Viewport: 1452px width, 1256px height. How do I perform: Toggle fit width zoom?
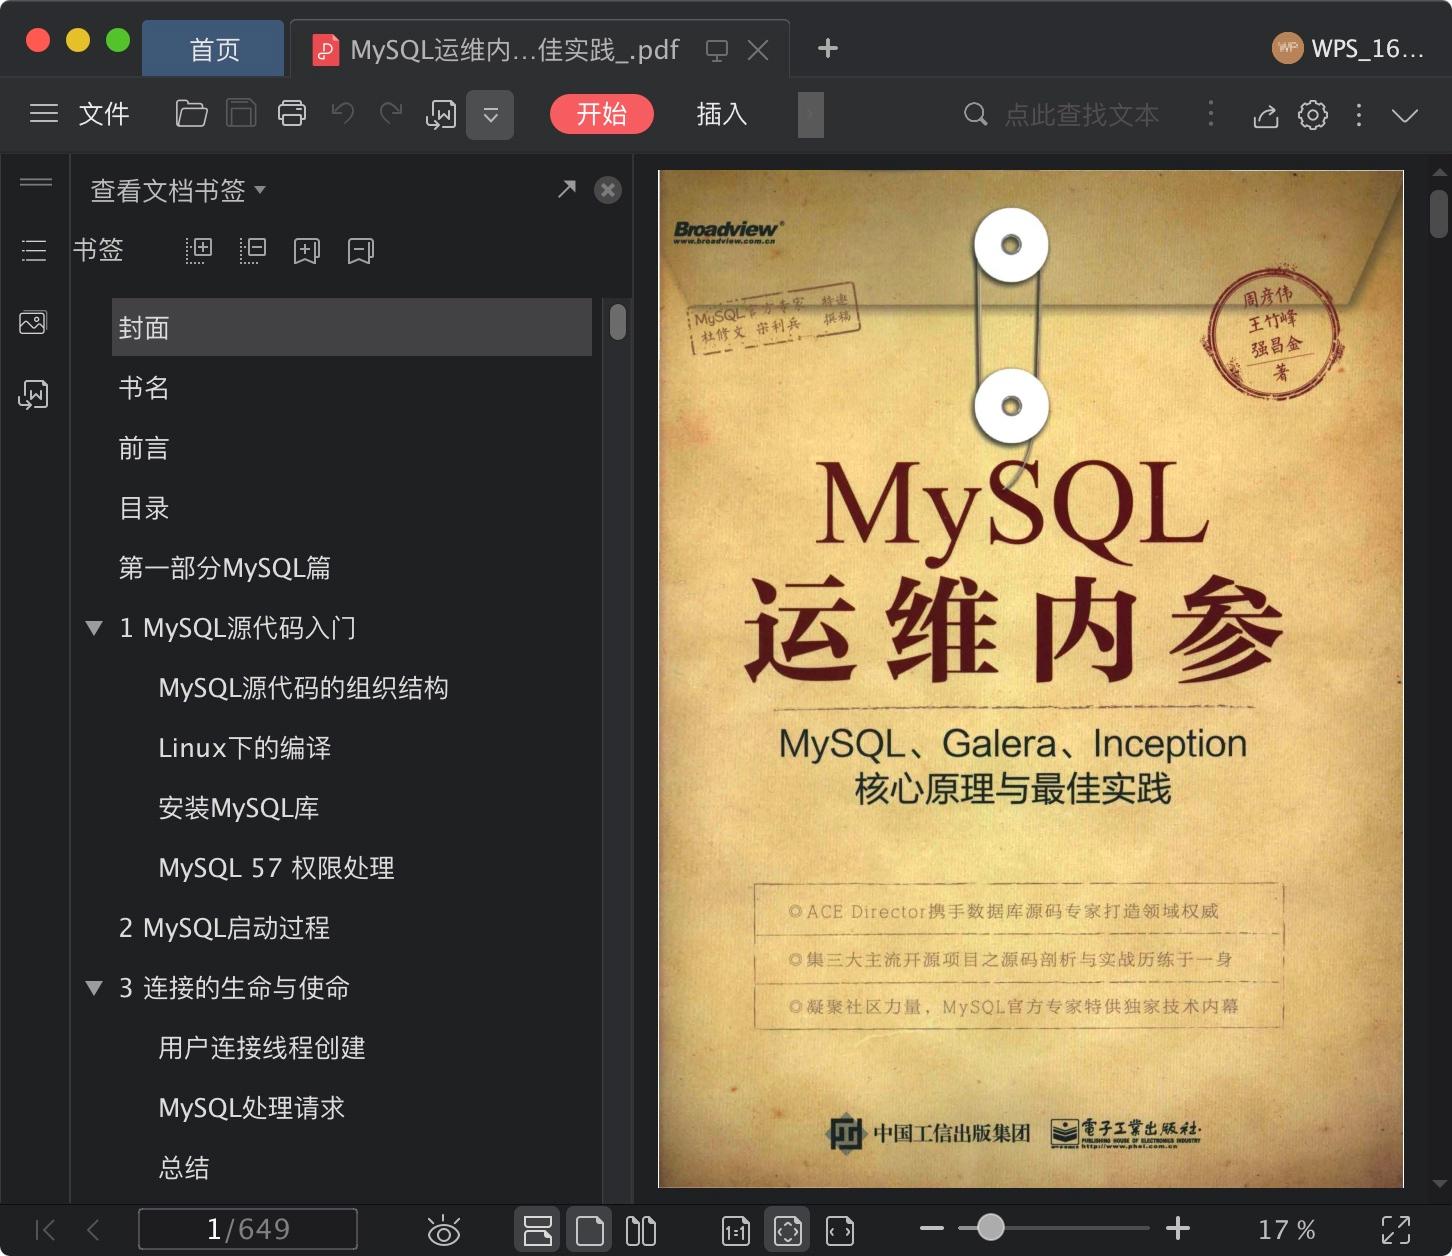[x=840, y=1230]
